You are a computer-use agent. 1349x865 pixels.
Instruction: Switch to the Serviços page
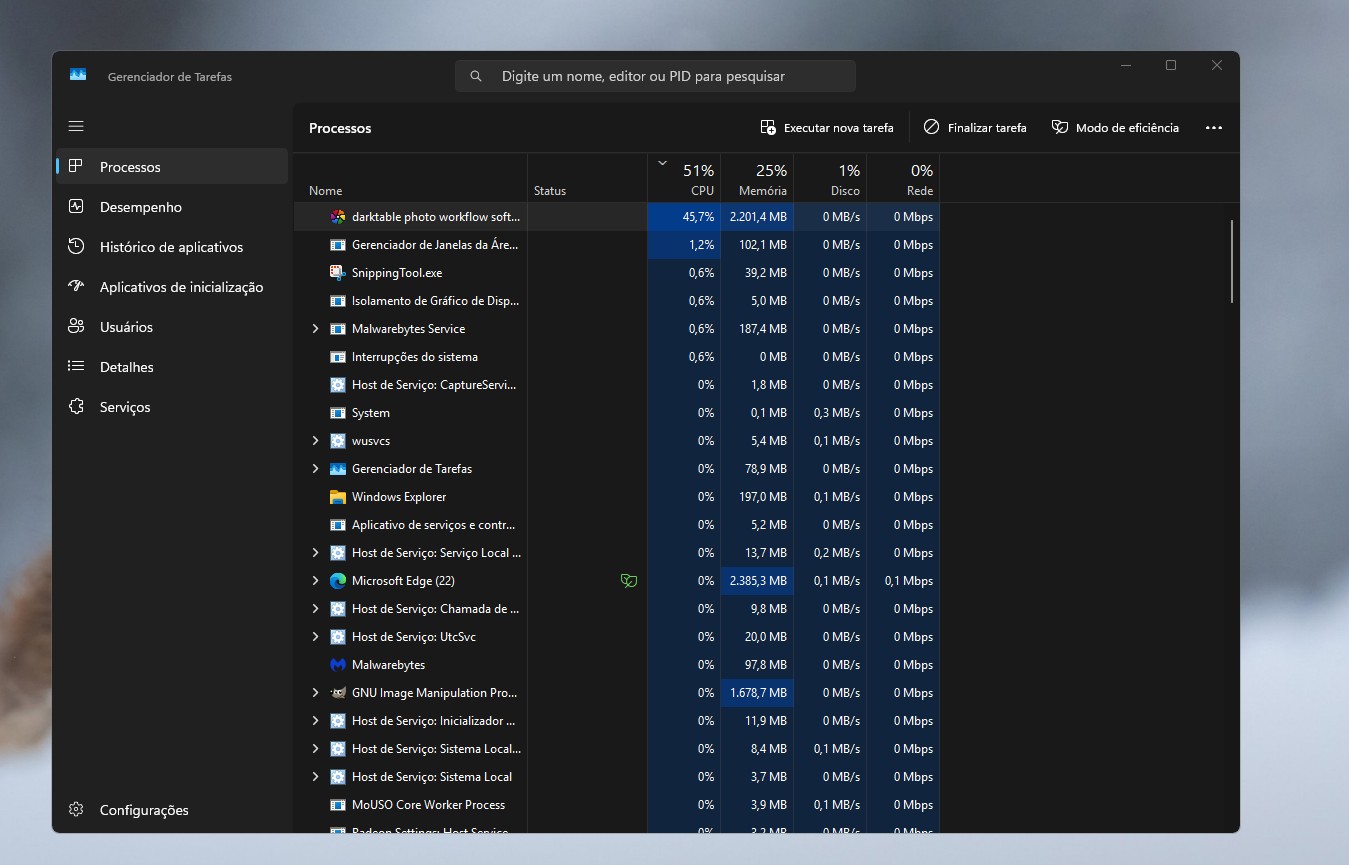coord(125,407)
